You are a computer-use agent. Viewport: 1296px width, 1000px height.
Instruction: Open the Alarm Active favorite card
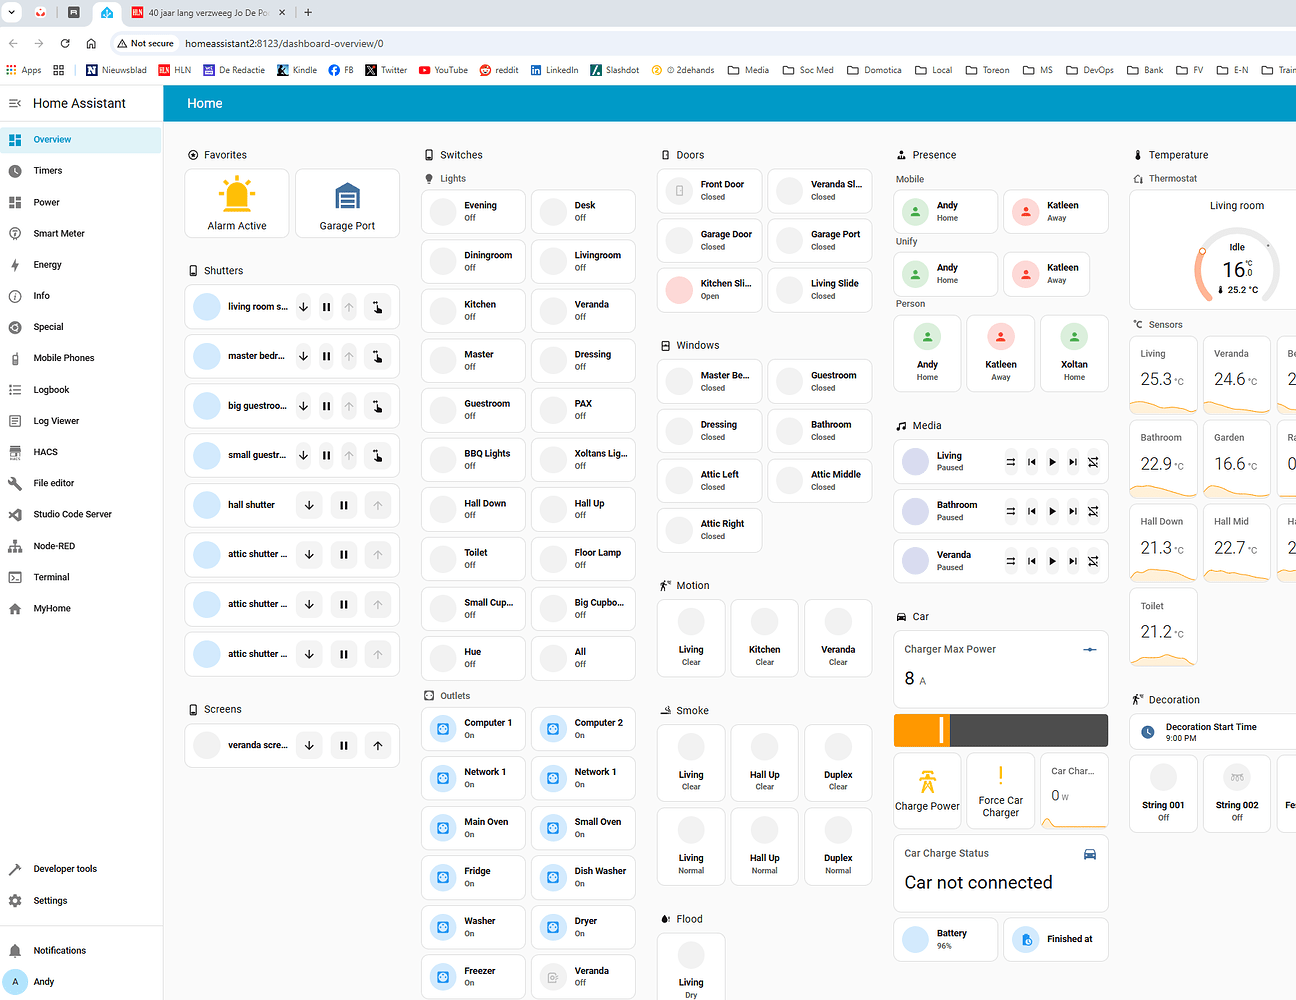tap(237, 203)
